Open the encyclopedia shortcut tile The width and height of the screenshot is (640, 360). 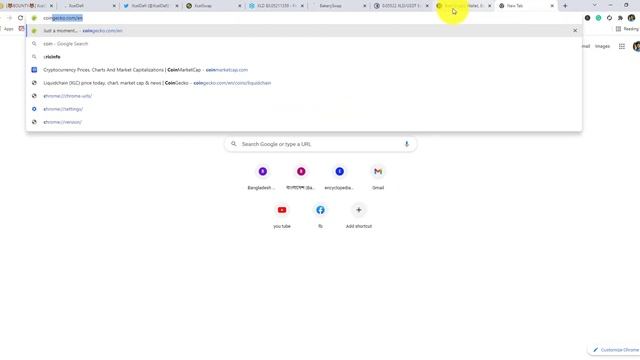point(339,177)
